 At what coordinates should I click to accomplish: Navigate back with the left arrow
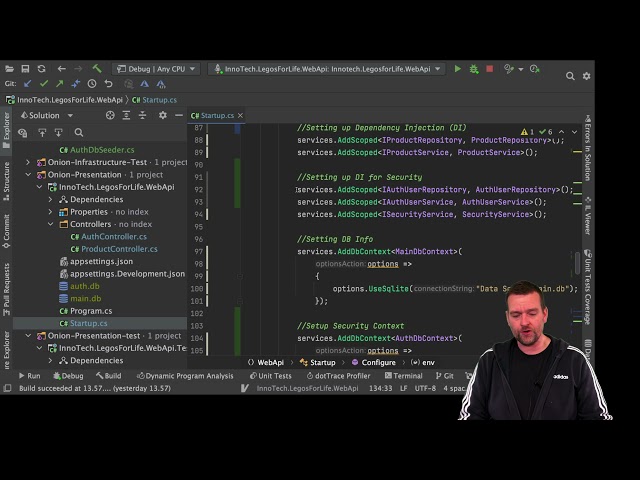click(x=62, y=69)
